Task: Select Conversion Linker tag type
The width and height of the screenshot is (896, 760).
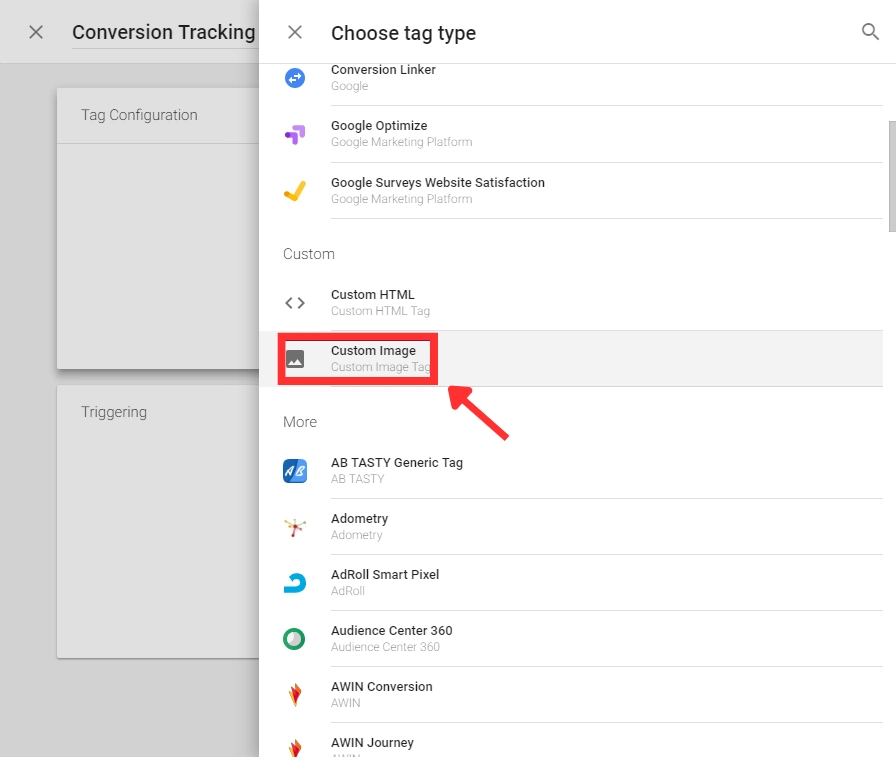Action: click(x=571, y=84)
